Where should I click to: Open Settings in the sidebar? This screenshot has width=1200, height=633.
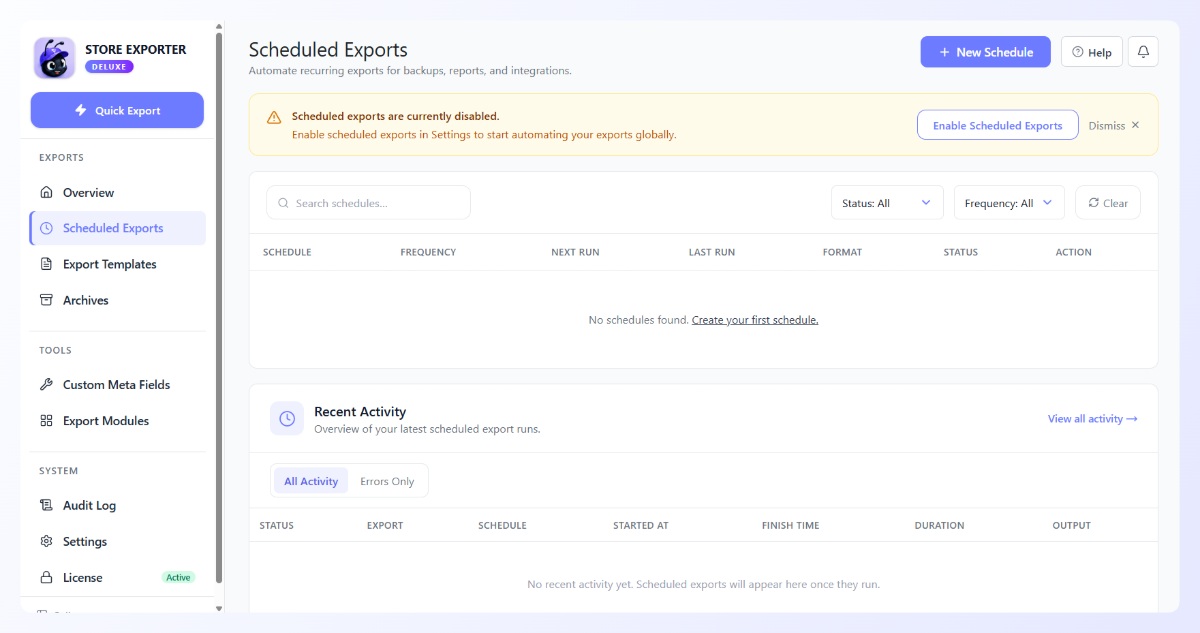(117, 541)
